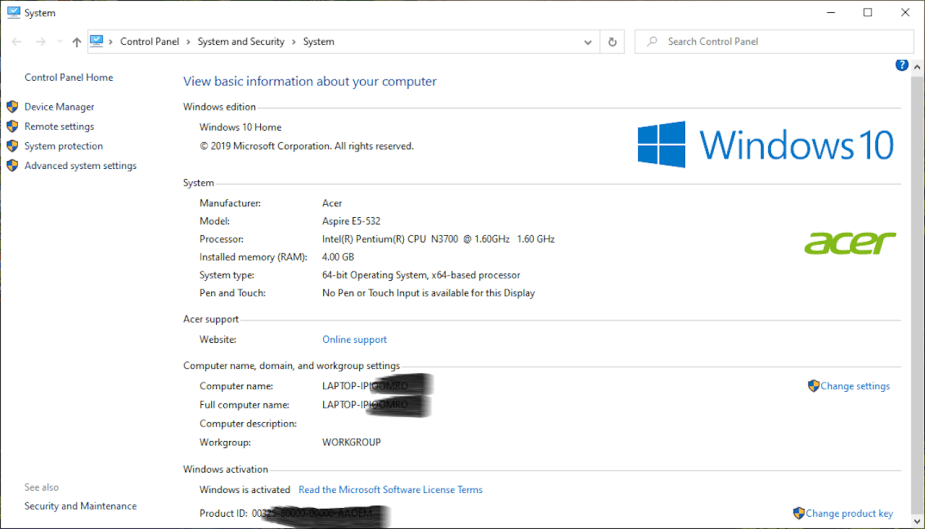Select System and Security breadcrumb
The width and height of the screenshot is (925, 529).
[241, 42]
